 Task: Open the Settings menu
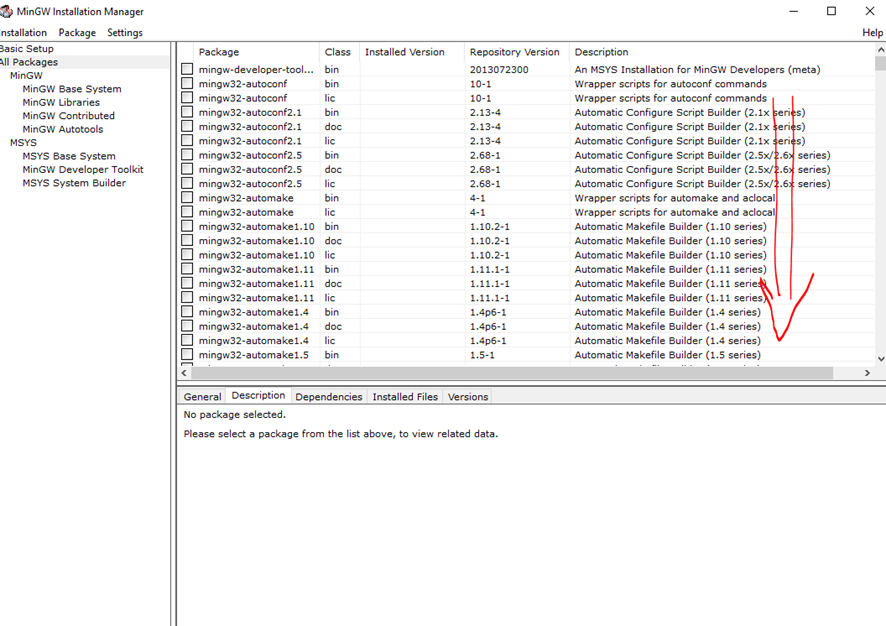click(125, 33)
